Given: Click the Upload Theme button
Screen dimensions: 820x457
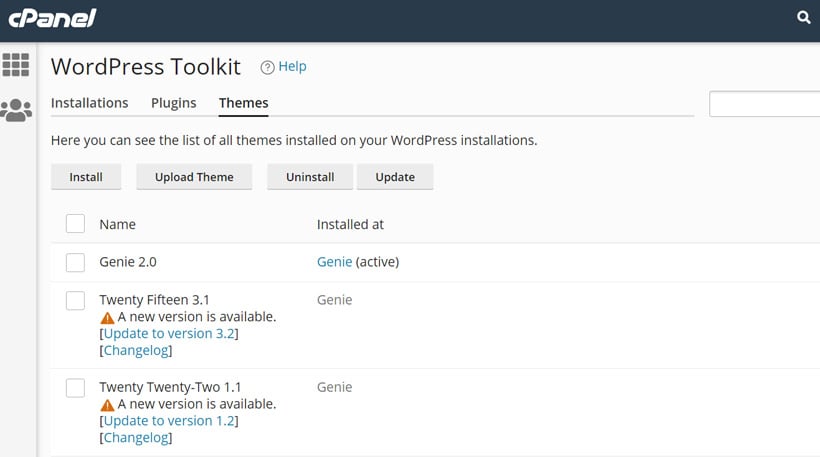Looking at the screenshot, I should click(194, 177).
